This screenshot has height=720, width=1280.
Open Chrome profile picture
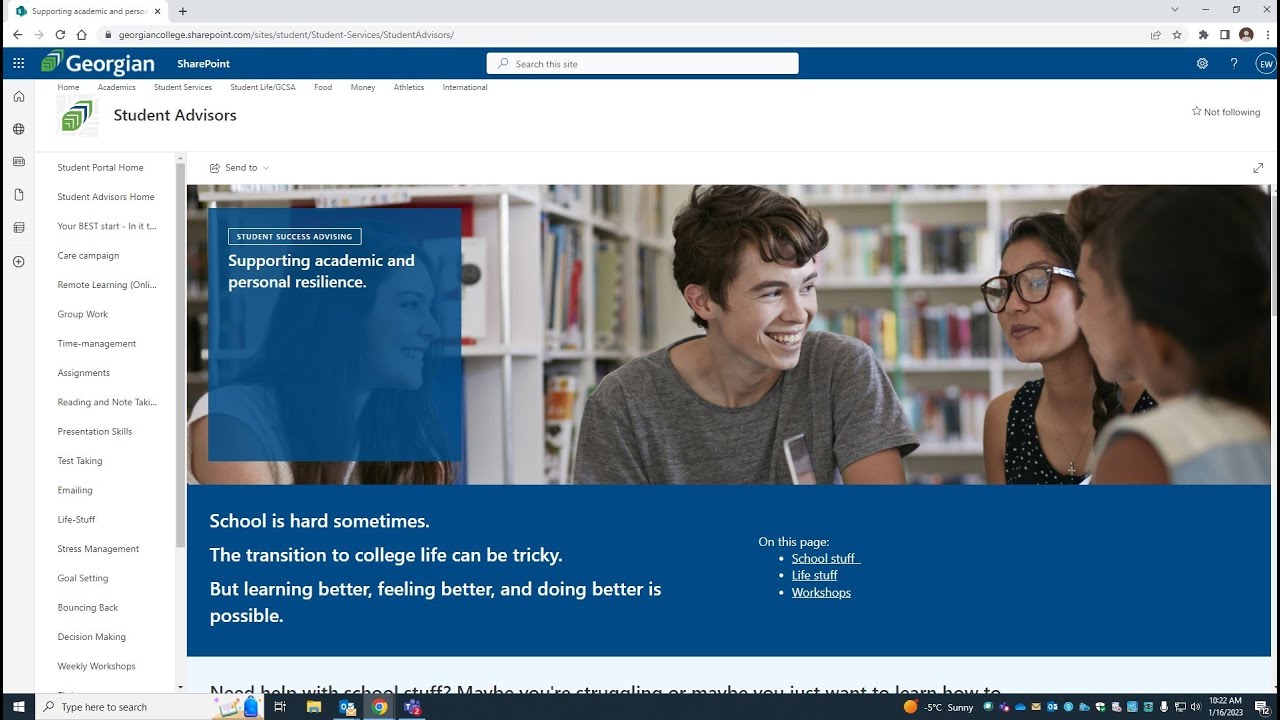point(1246,34)
